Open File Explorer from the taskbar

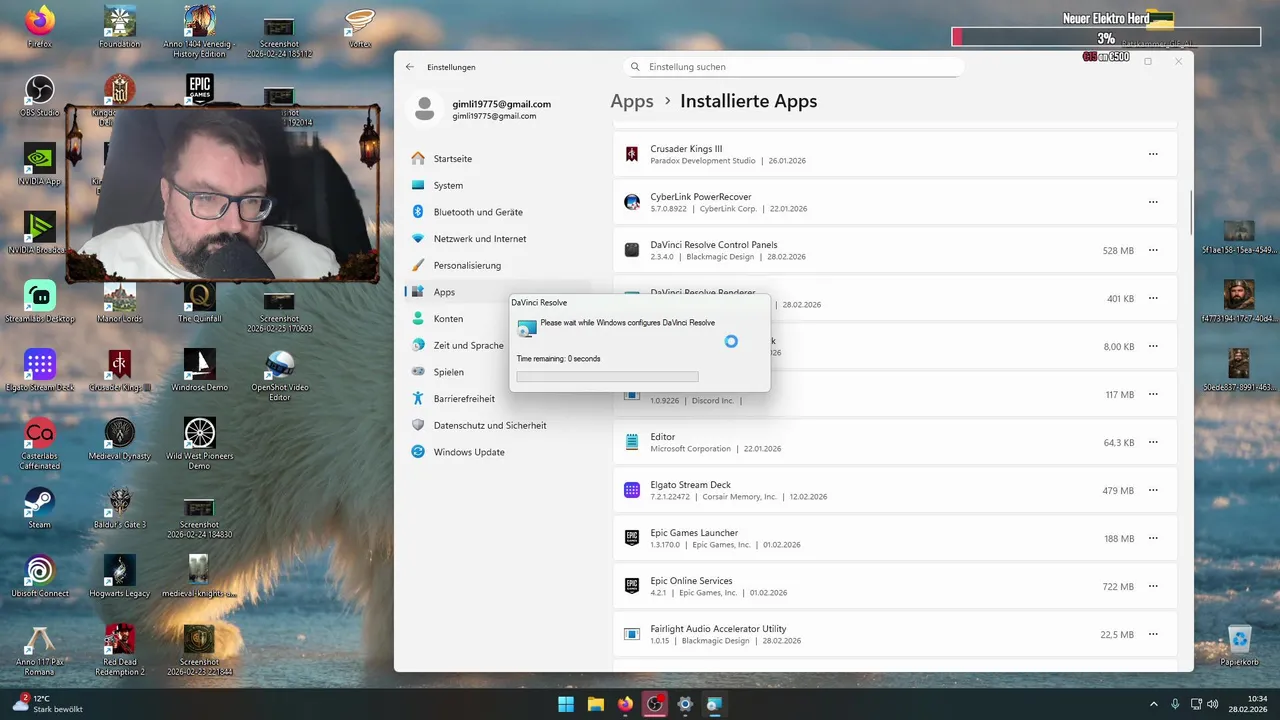(x=596, y=704)
